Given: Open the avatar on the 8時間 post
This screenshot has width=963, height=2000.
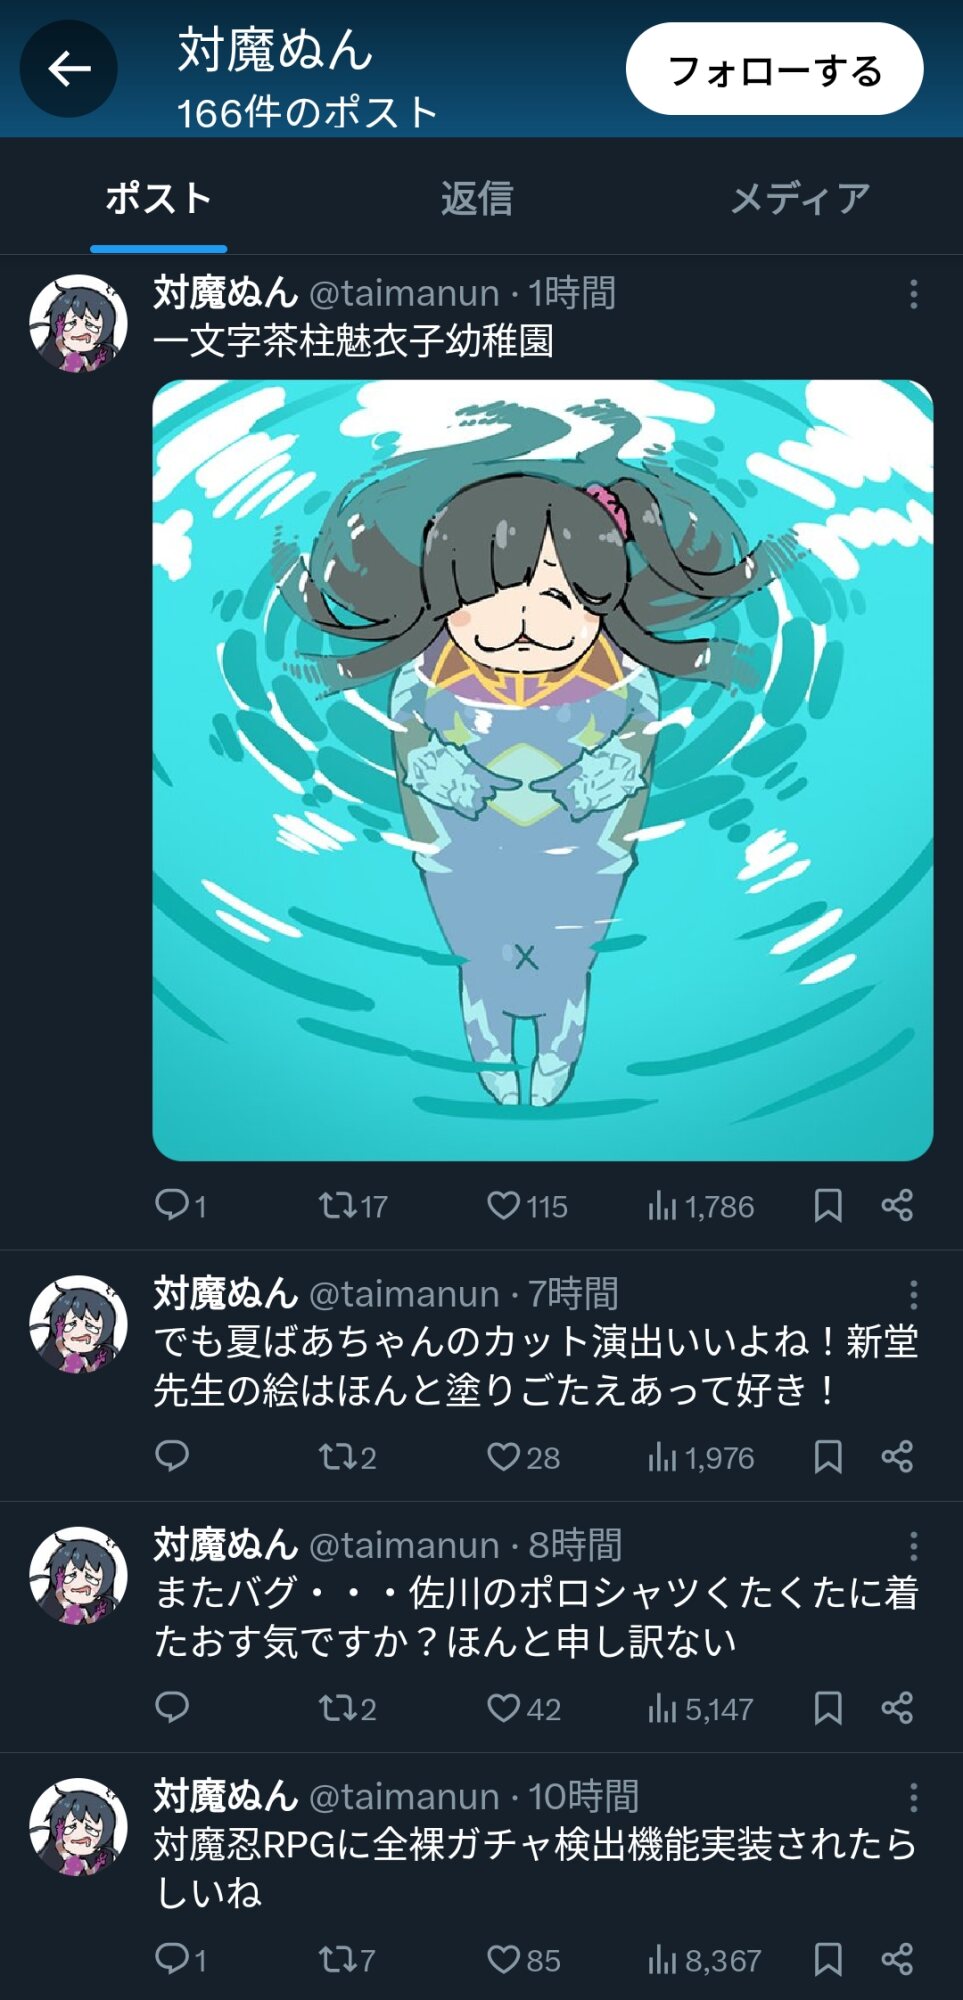Looking at the screenshot, I should (x=78, y=1575).
